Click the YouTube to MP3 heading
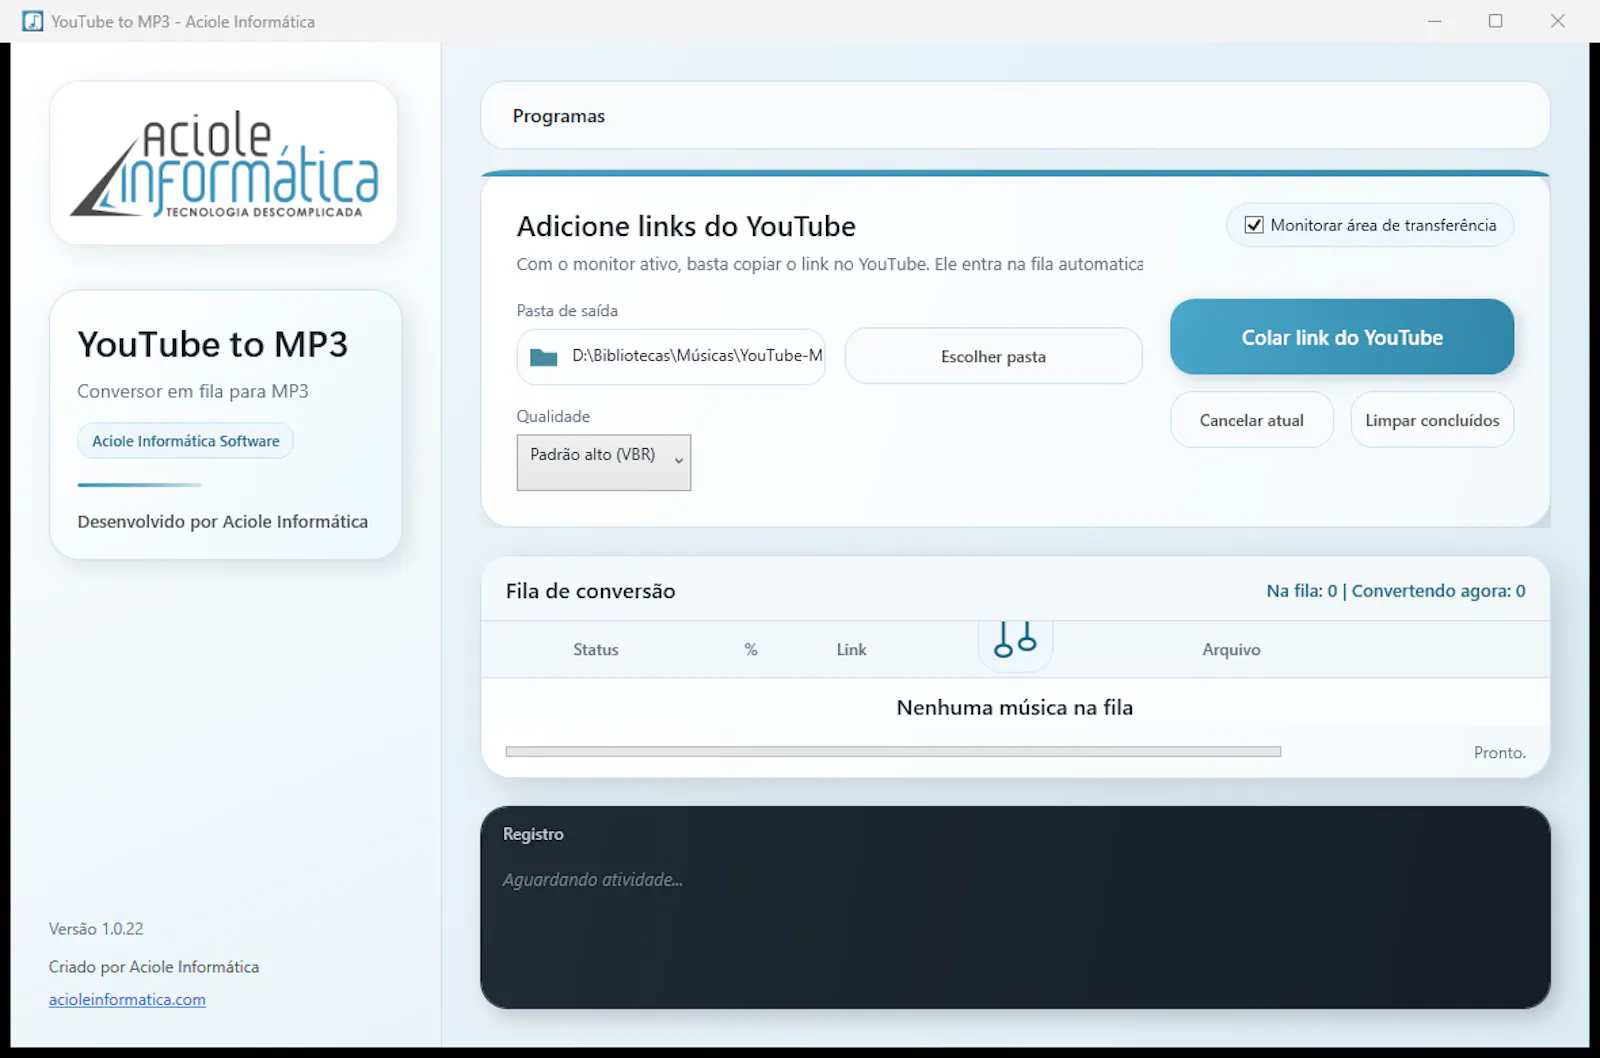This screenshot has width=1600, height=1058. click(213, 344)
